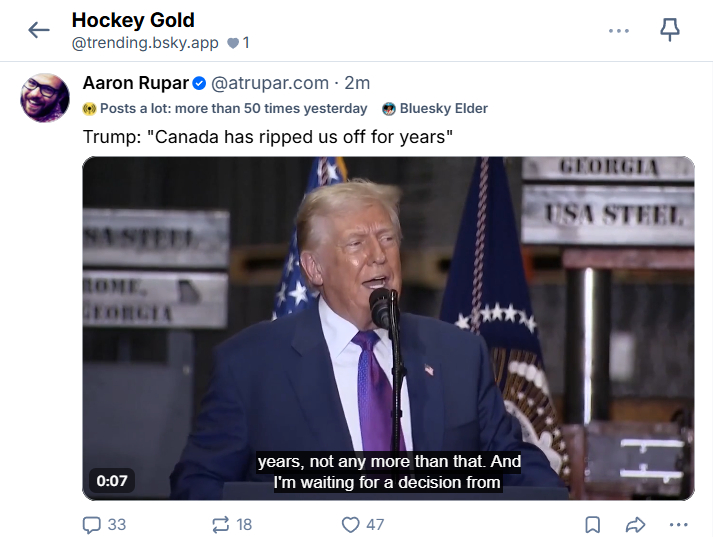Click the Bluesky Elder label badge
The image size is (713, 537).
(x=435, y=108)
